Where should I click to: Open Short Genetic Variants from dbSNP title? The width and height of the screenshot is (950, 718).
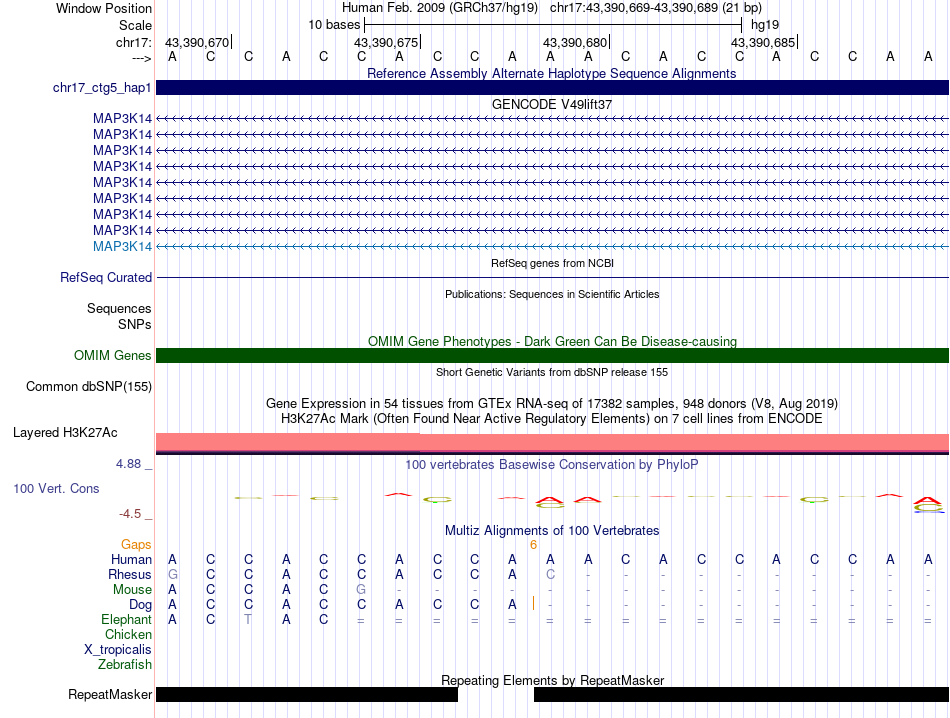(552, 372)
